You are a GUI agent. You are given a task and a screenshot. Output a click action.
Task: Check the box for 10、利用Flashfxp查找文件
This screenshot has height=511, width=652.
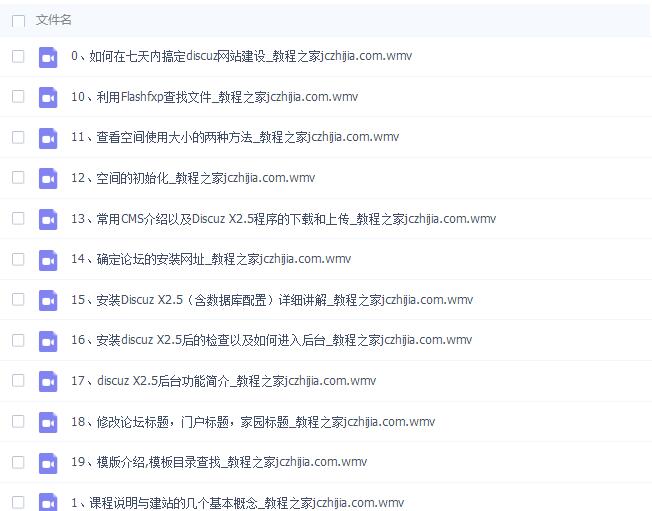[x=18, y=96]
